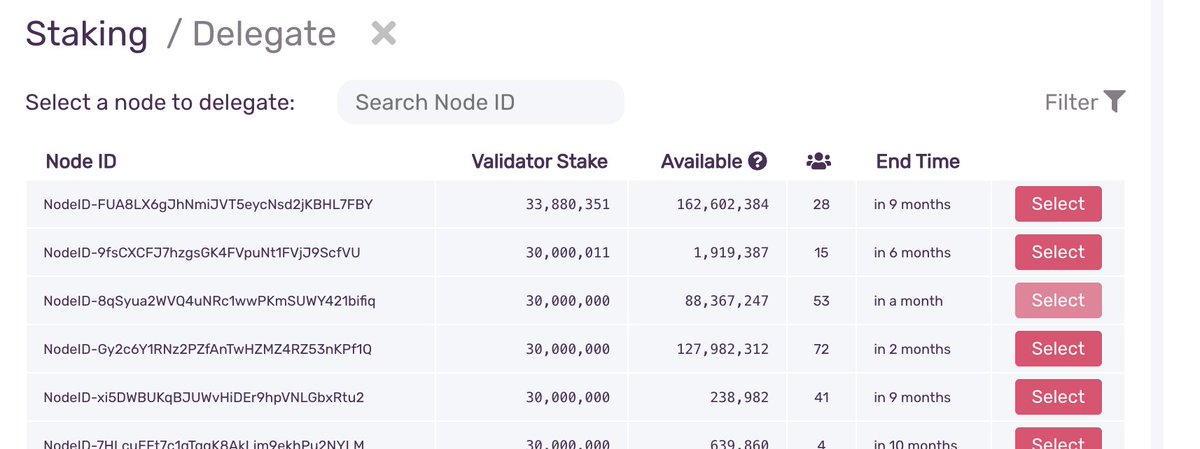Click end time 'in a month'
This screenshot has width=1200, height=449.
[x=908, y=300]
